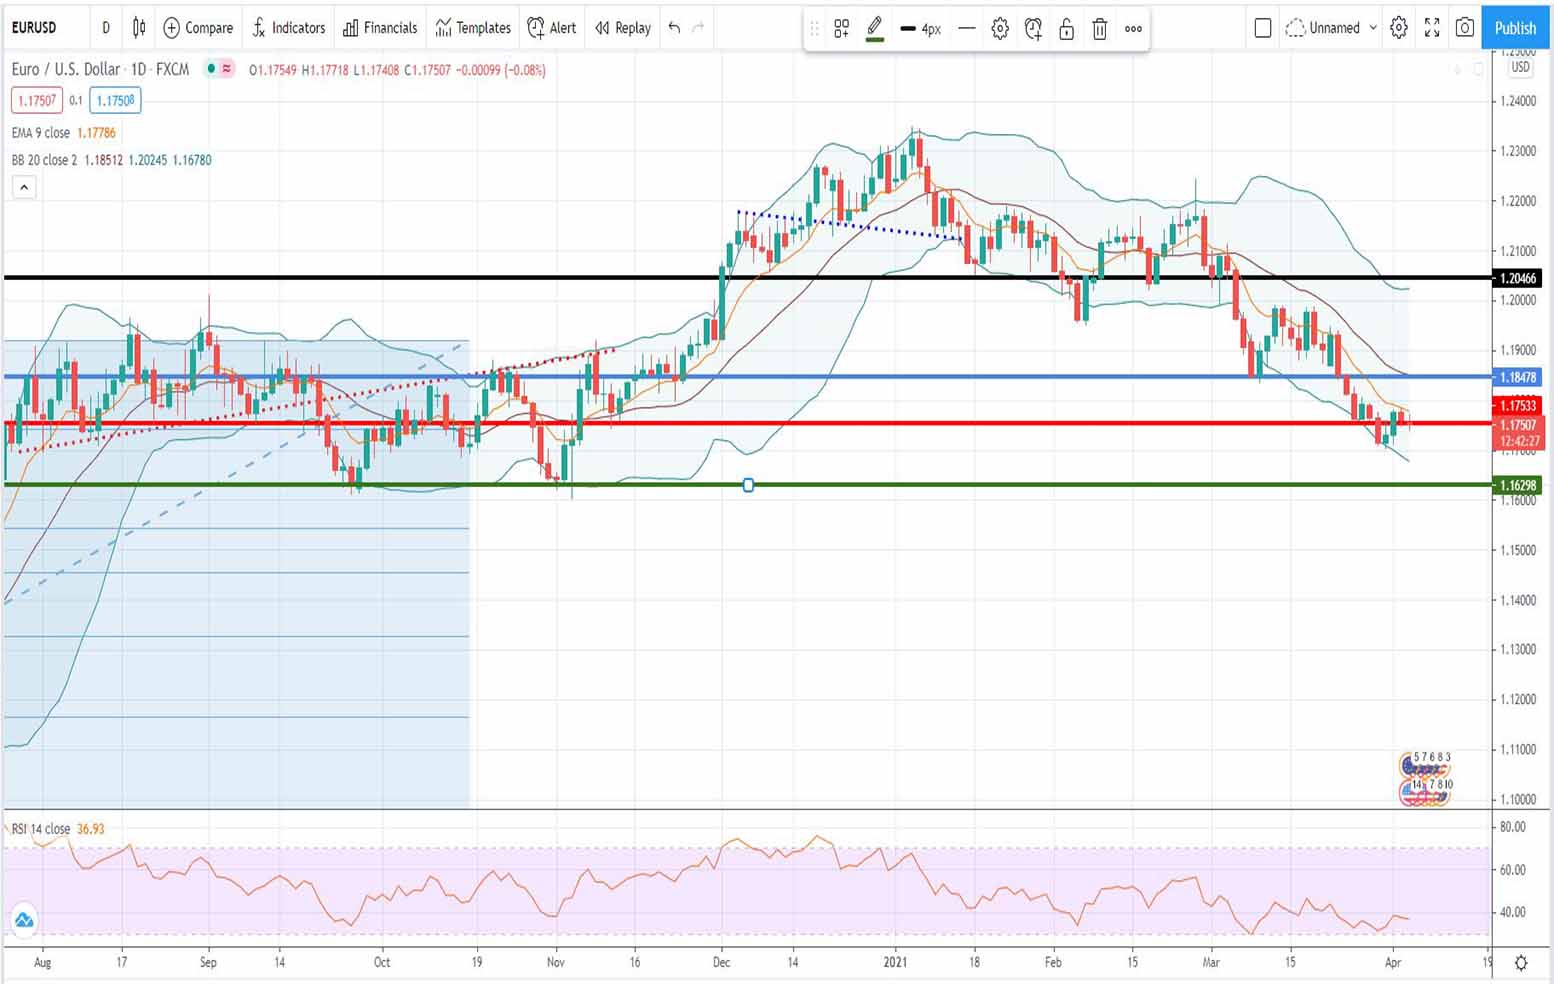Toggle the layout square next to Unnamed
The width and height of the screenshot is (1554, 984).
coord(1263,28)
